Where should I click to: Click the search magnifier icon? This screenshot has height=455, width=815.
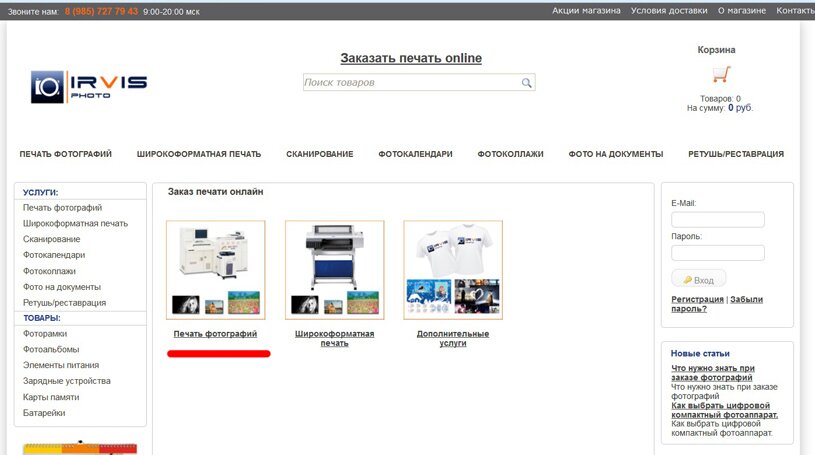[526, 83]
